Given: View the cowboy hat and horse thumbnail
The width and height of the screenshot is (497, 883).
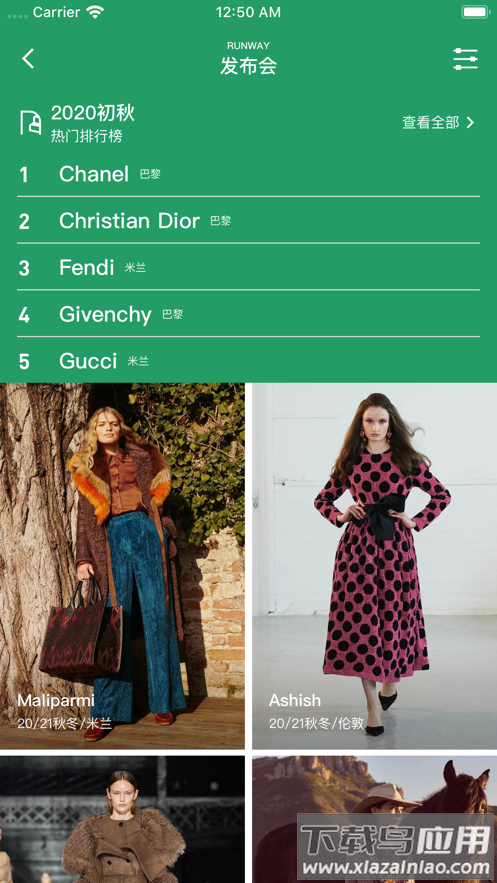Looking at the screenshot, I should (x=374, y=819).
